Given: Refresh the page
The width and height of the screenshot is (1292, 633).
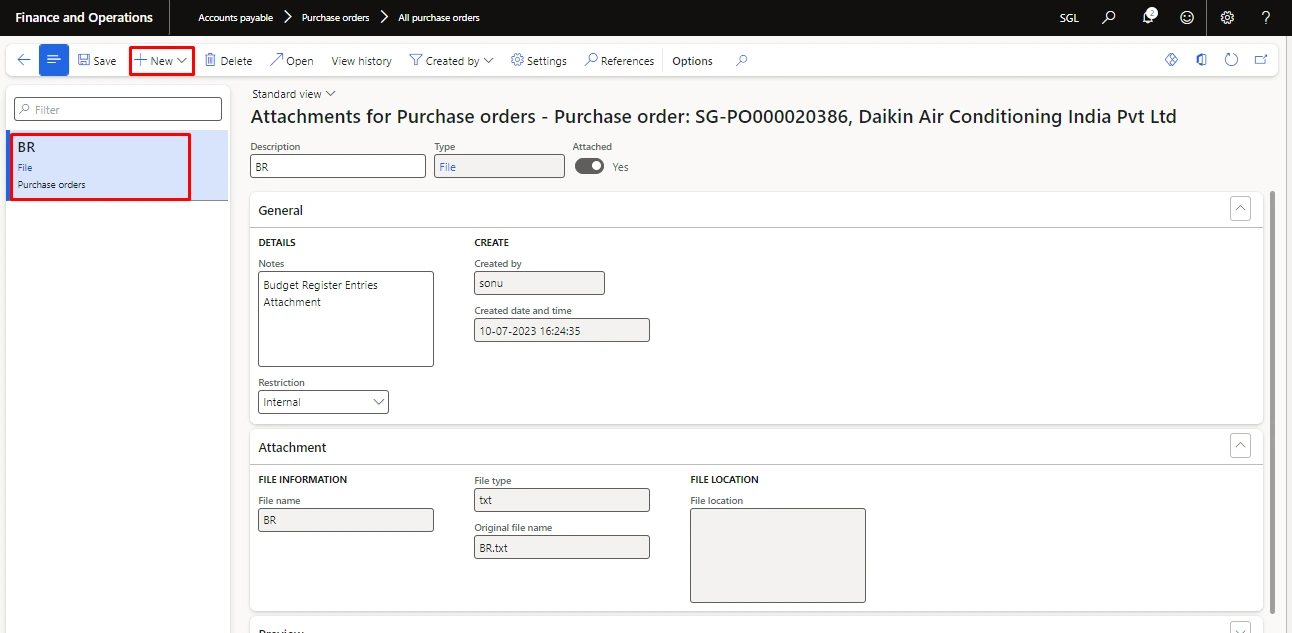Looking at the screenshot, I should (x=1231, y=60).
